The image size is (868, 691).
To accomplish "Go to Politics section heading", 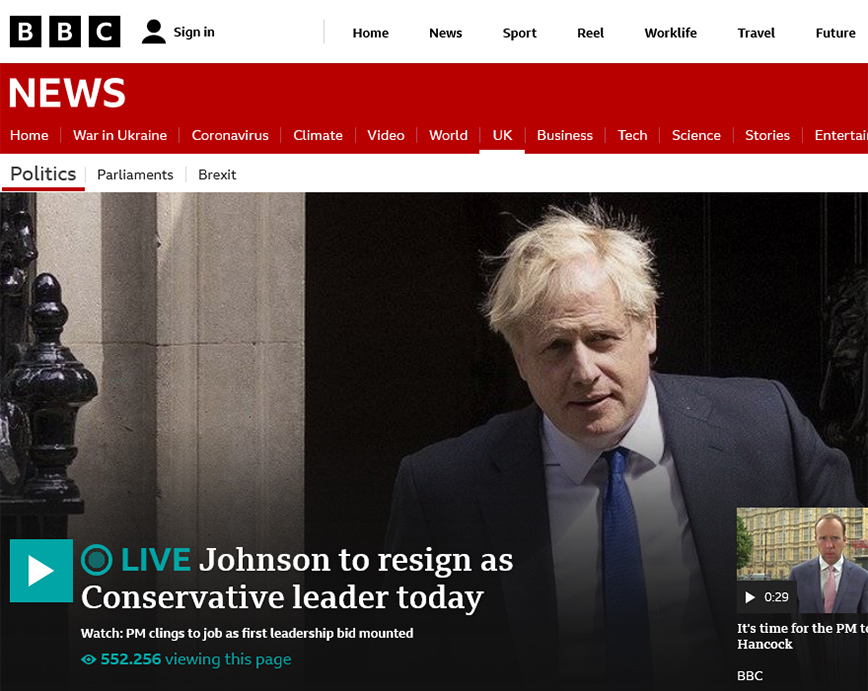I will 43,174.
